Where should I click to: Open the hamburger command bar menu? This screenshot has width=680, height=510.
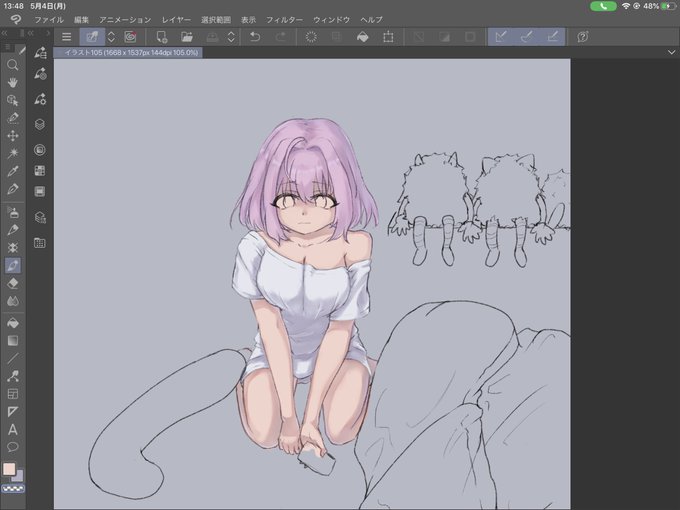point(66,37)
